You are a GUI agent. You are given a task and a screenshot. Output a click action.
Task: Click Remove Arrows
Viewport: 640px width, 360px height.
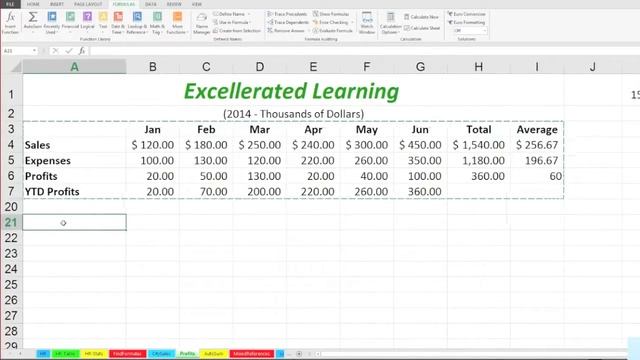286,31
